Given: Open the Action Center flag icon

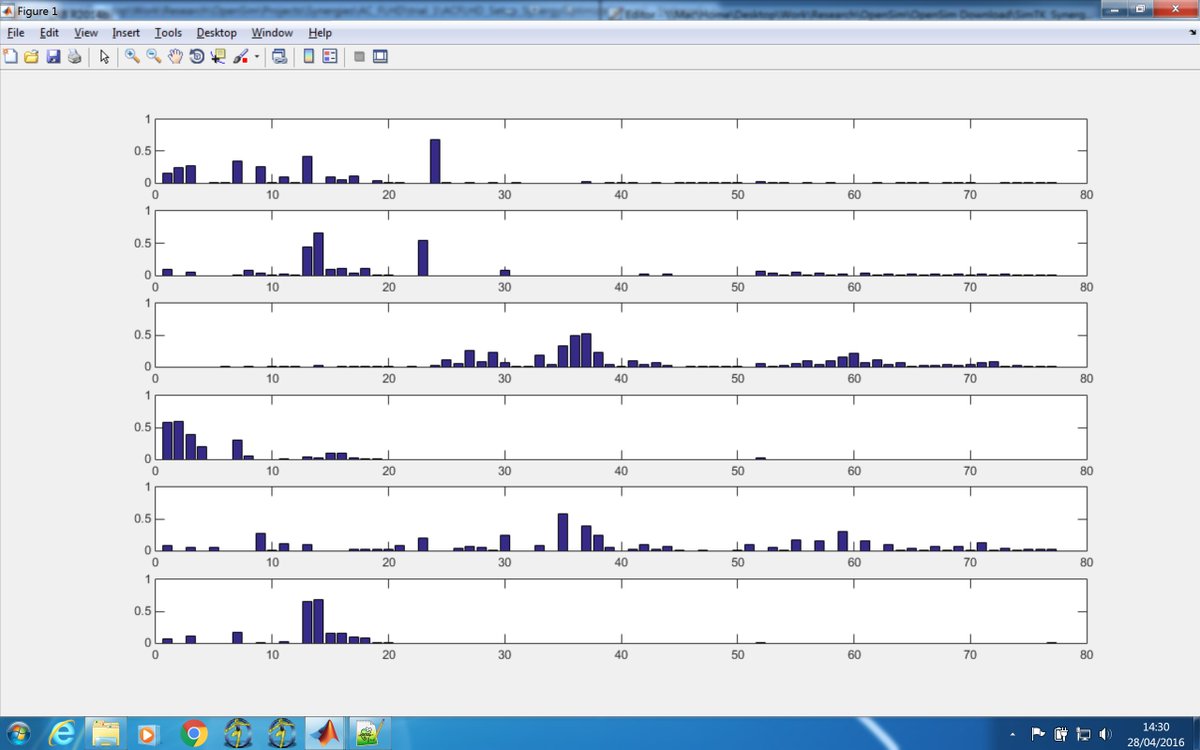Looking at the screenshot, I should pos(1038,733).
